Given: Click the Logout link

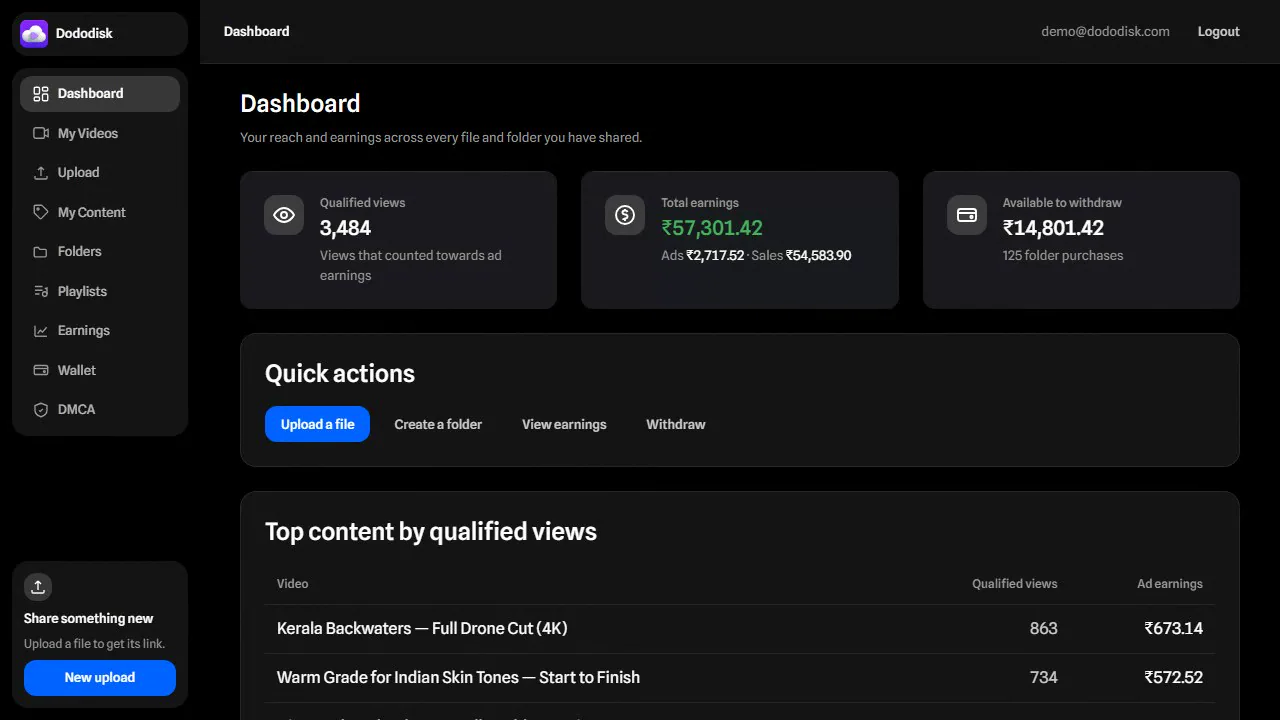Looking at the screenshot, I should click(x=1219, y=32).
